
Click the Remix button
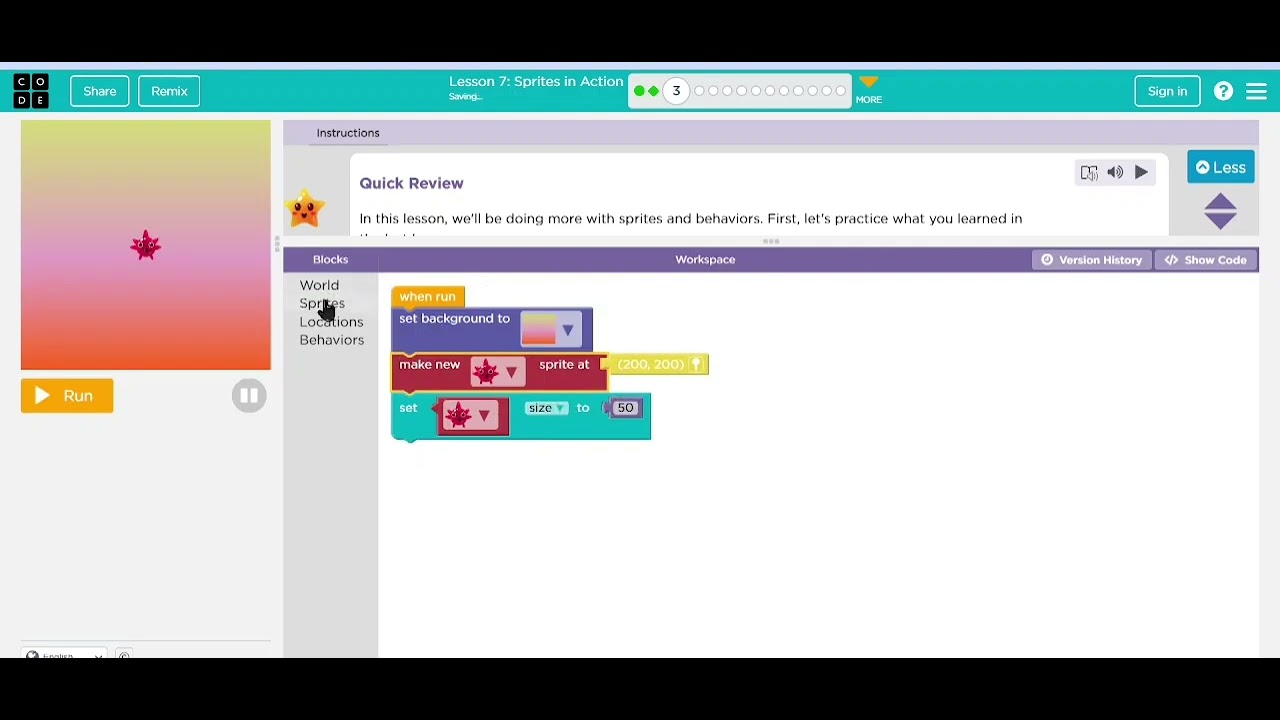click(x=169, y=91)
